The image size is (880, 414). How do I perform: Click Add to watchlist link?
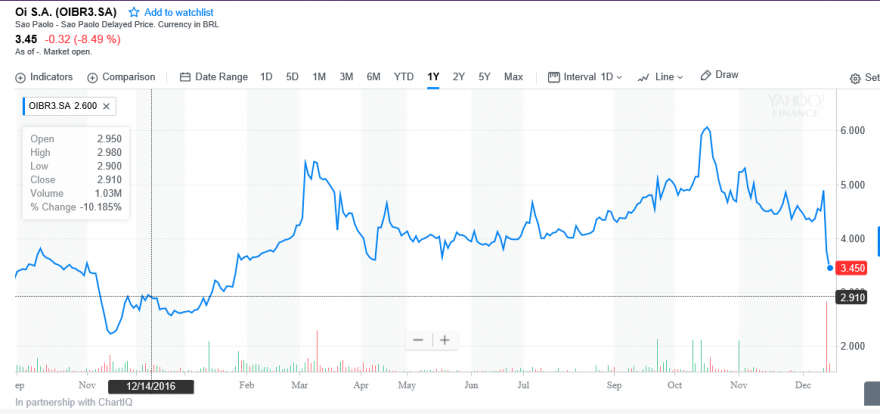pos(178,12)
